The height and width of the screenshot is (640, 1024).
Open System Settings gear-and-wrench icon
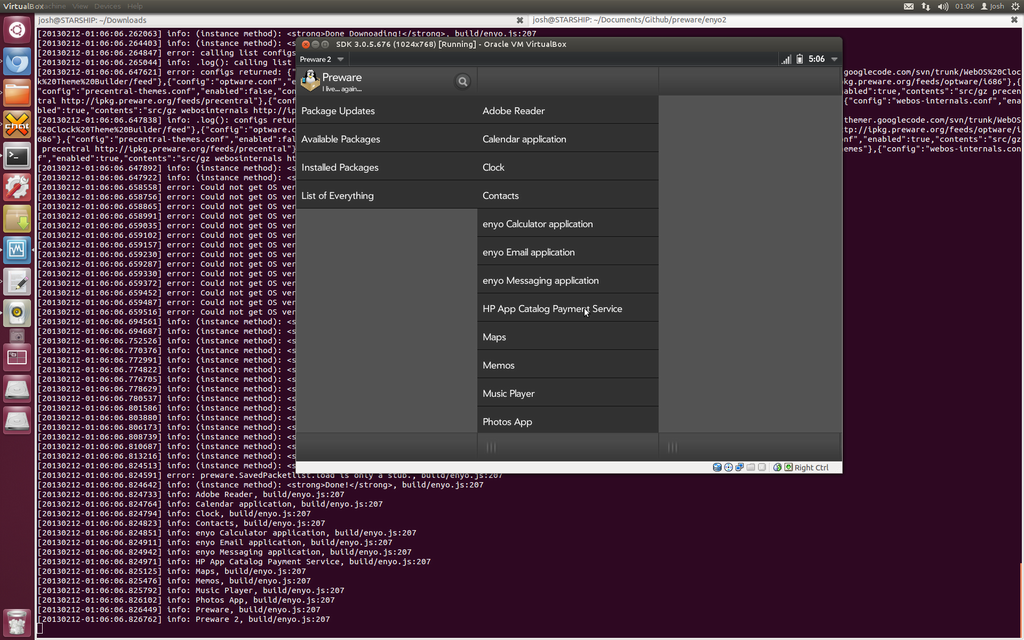pos(17,187)
